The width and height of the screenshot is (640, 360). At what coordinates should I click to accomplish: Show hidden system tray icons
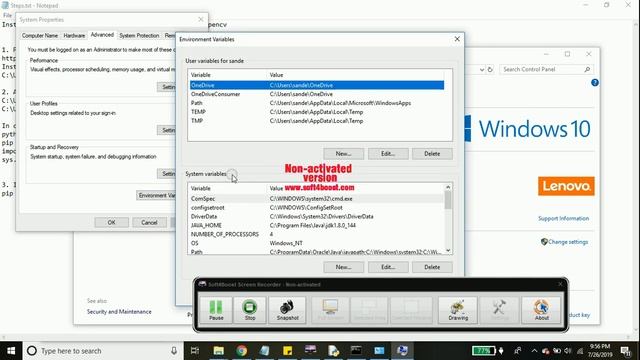[534, 351]
